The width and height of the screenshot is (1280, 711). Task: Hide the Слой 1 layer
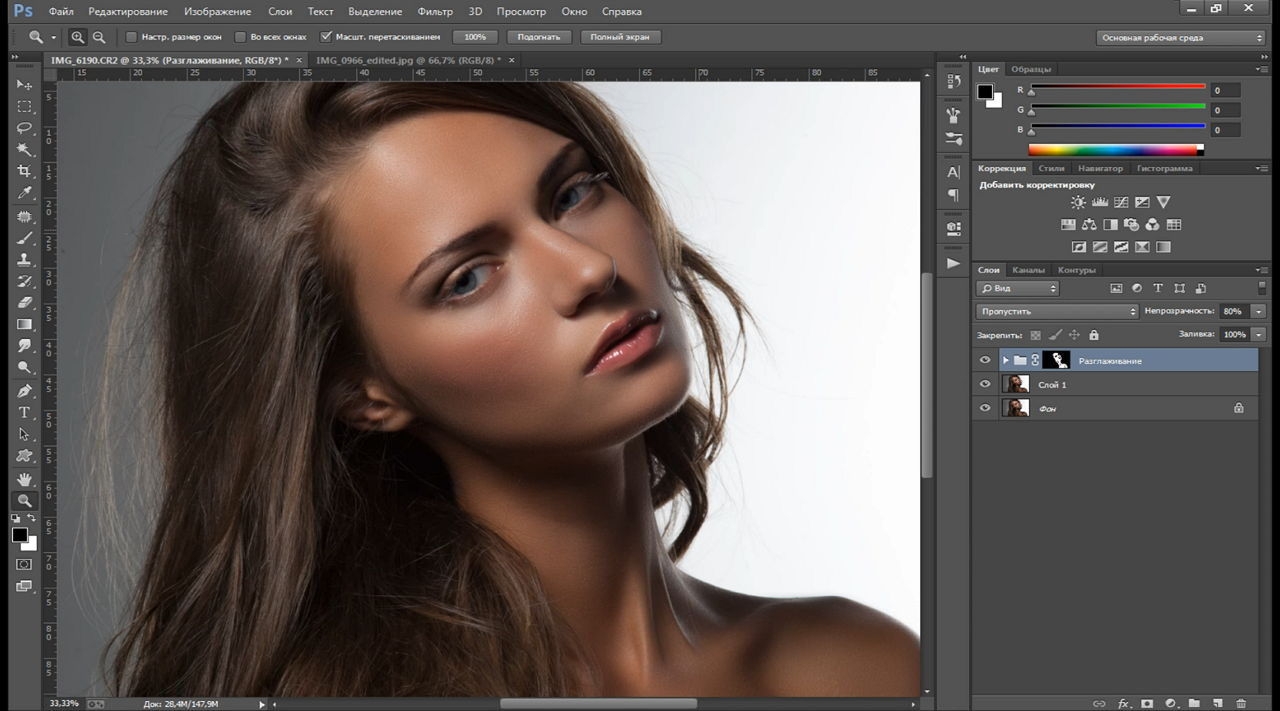pyautogui.click(x=985, y=384)
